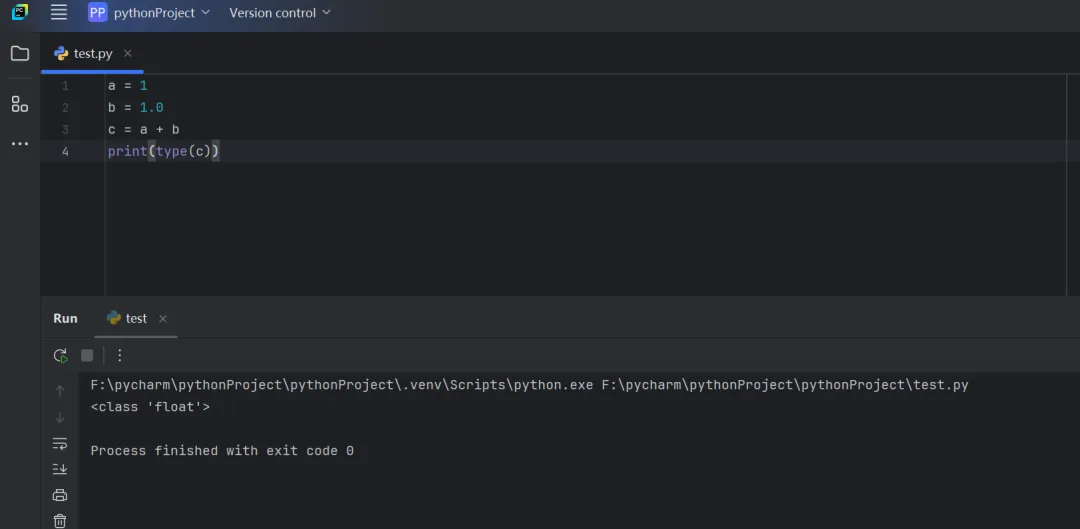Select the test.py editor tab
The image size is (1080, 529).
(x=92, y=54)
